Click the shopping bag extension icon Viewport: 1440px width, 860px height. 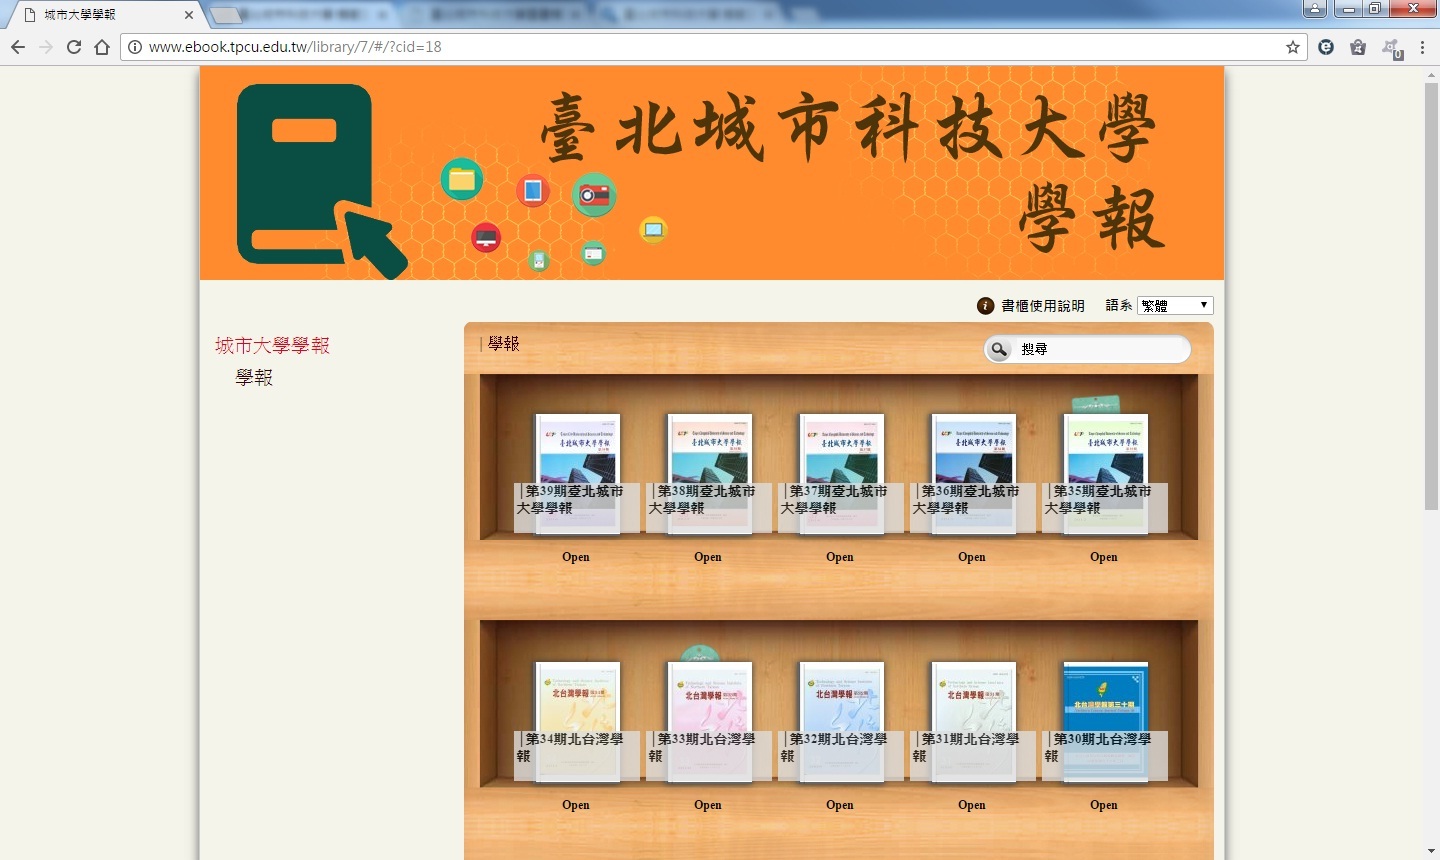pos(1358,47)
